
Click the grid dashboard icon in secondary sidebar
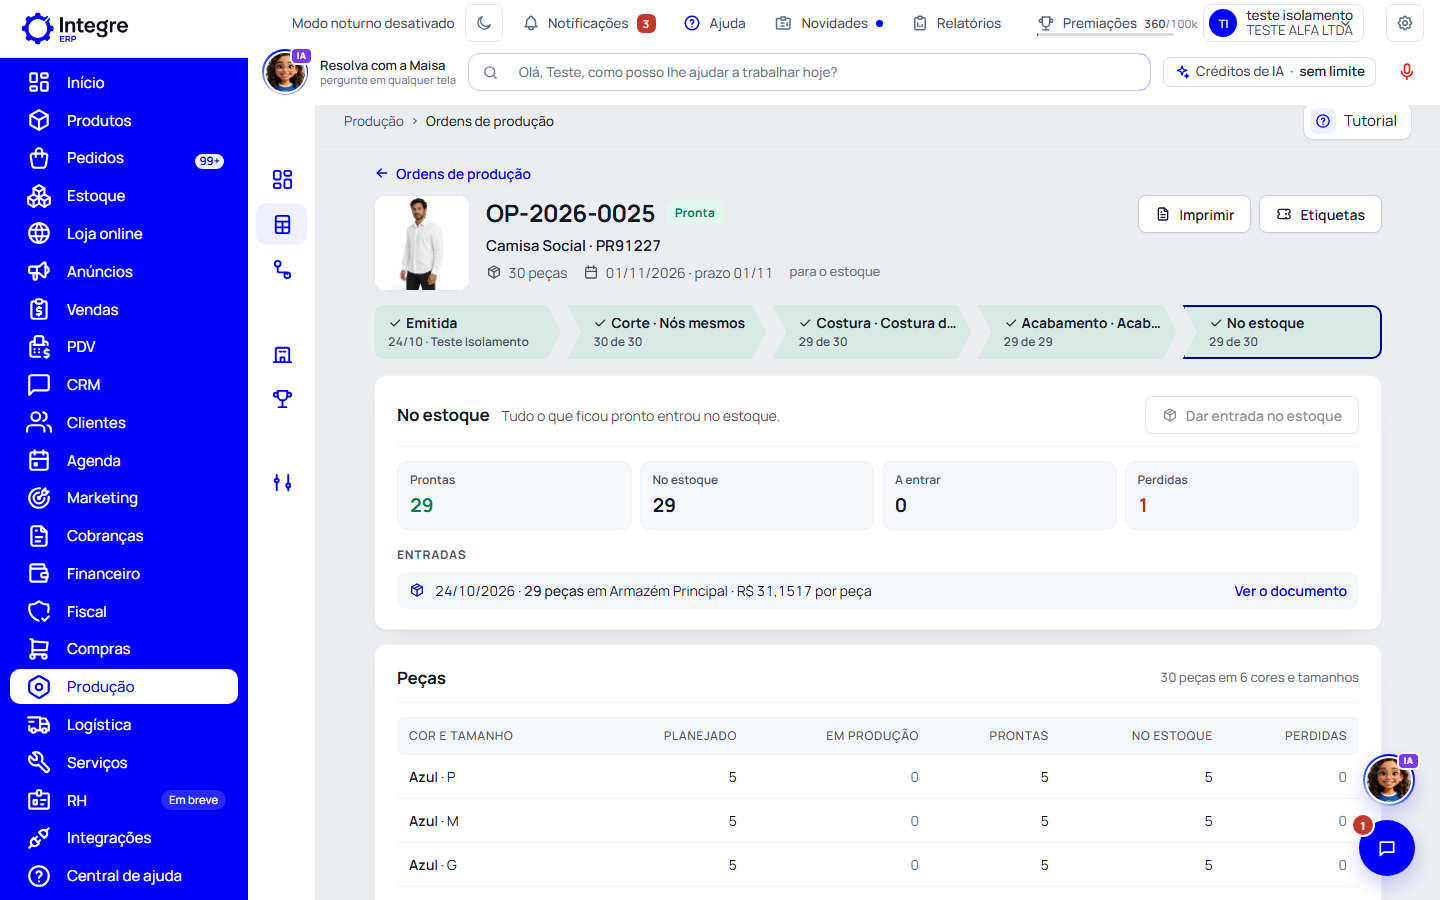point(282,179)
